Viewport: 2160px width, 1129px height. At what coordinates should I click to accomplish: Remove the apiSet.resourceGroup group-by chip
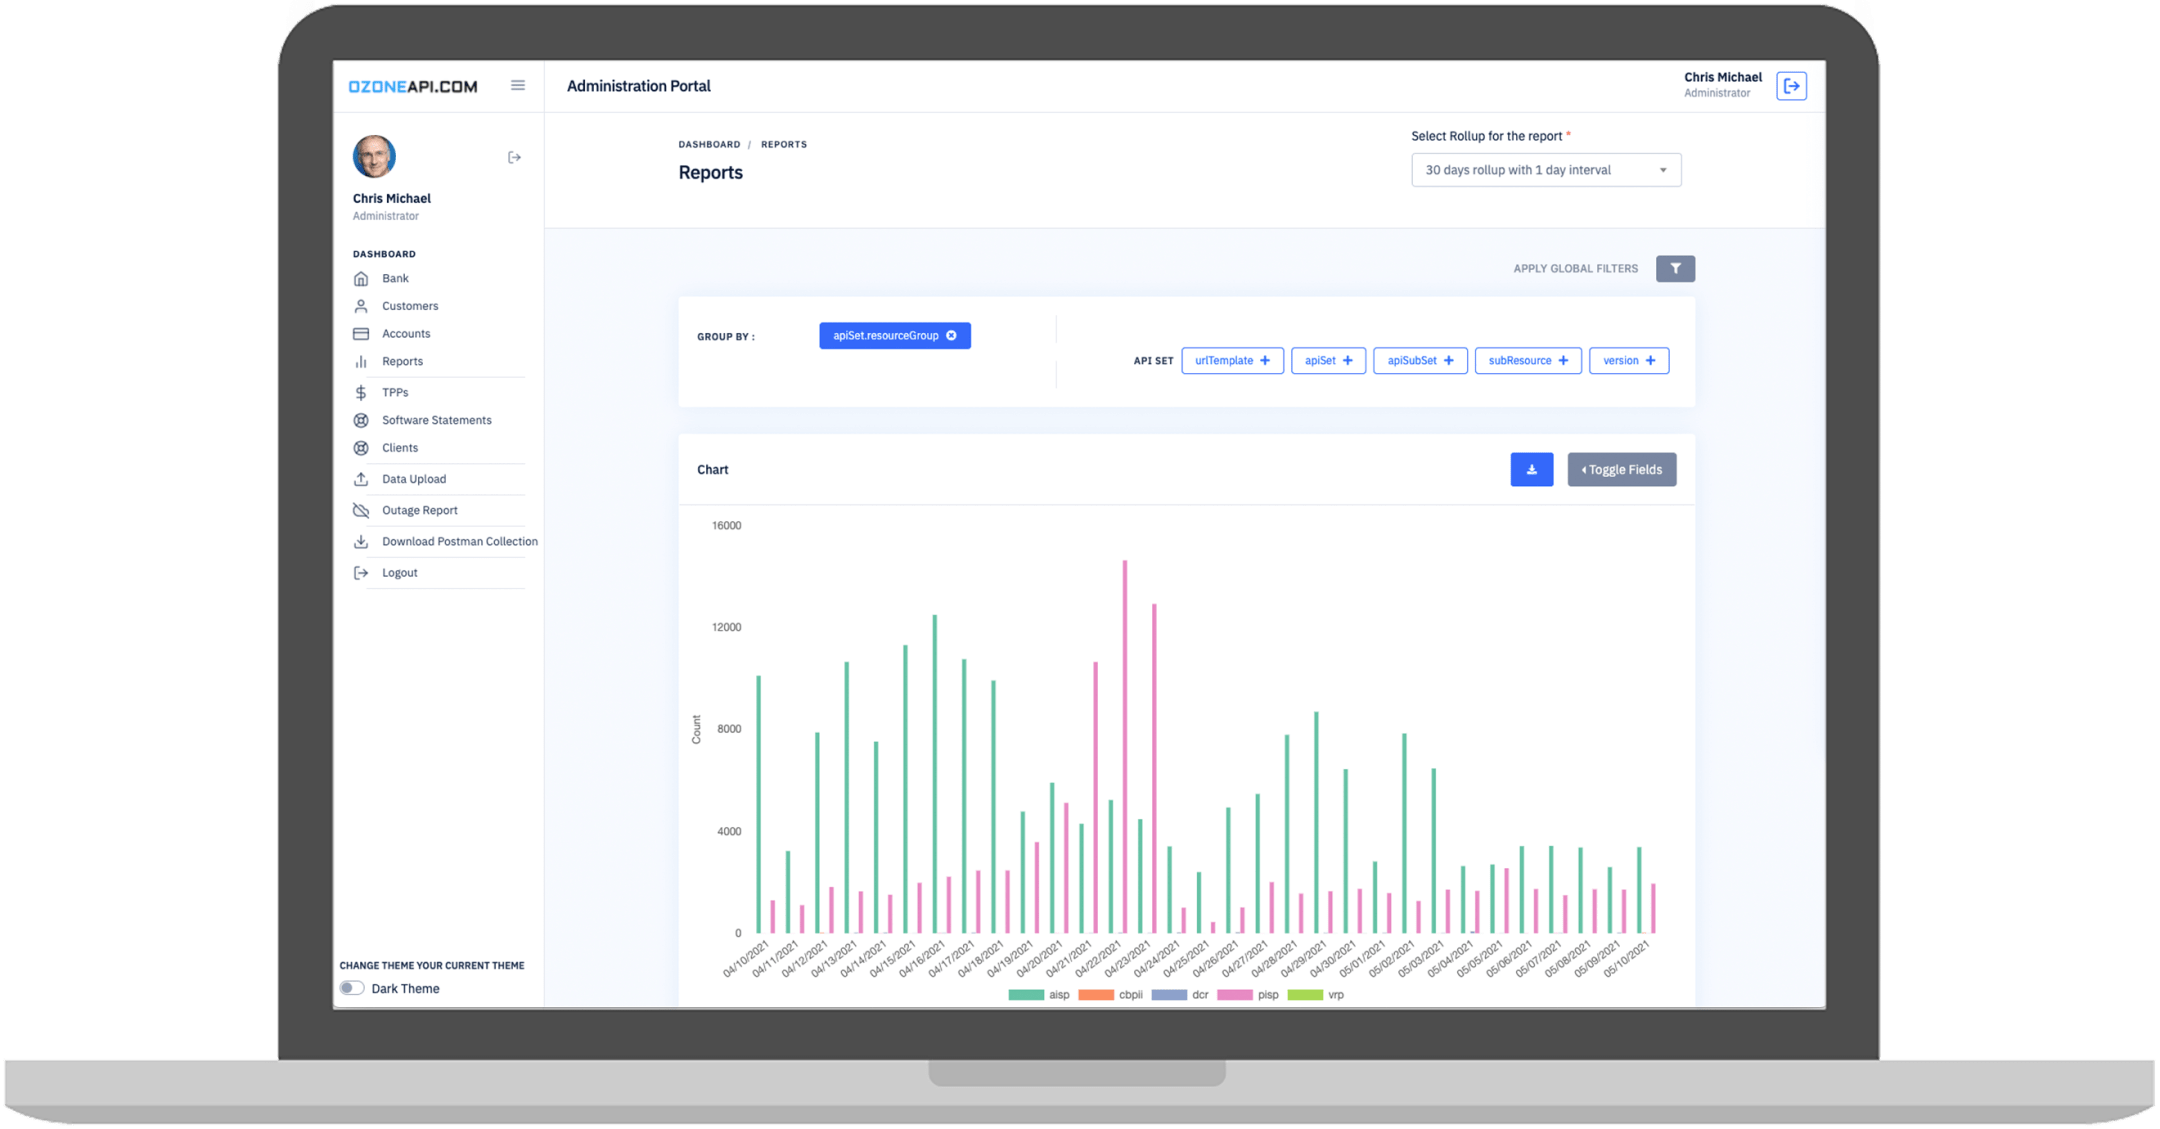pos(951,335)
